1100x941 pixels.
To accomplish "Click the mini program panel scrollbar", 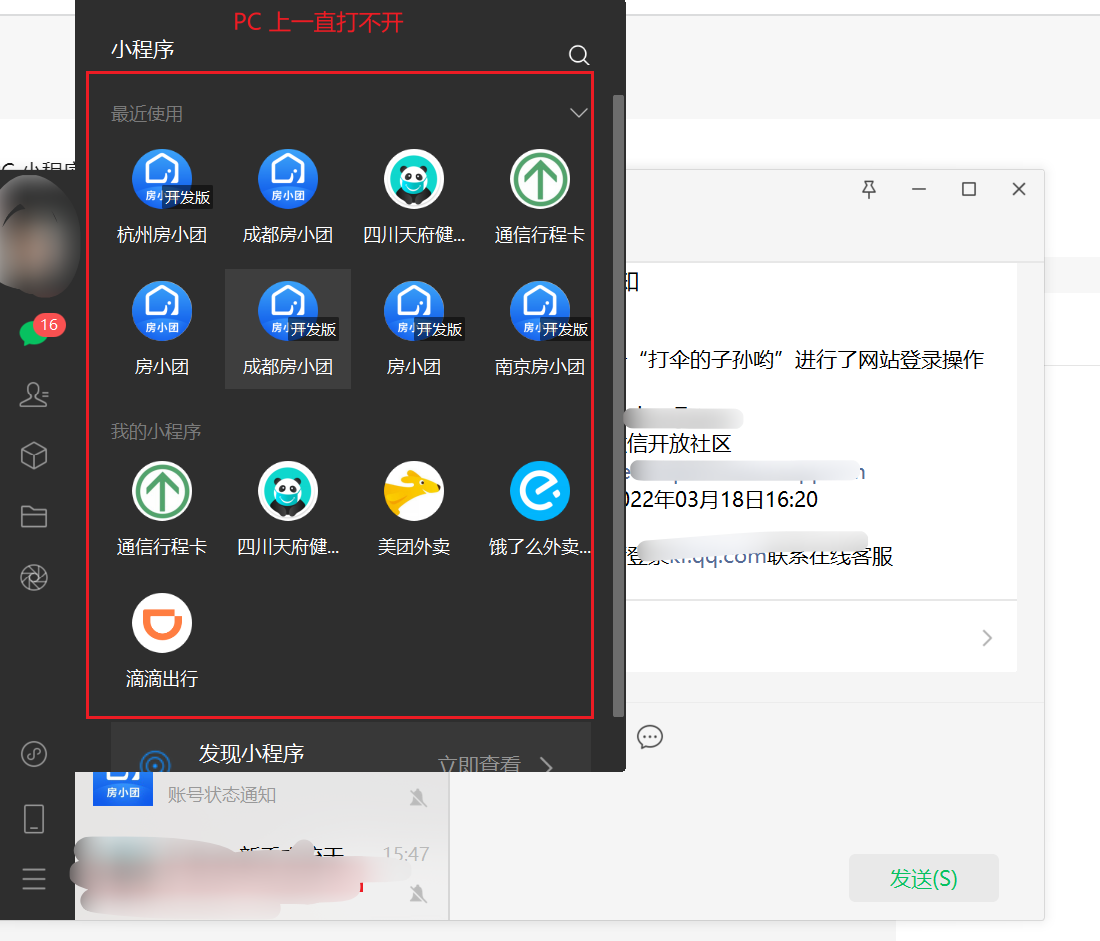I will (618, 406).
